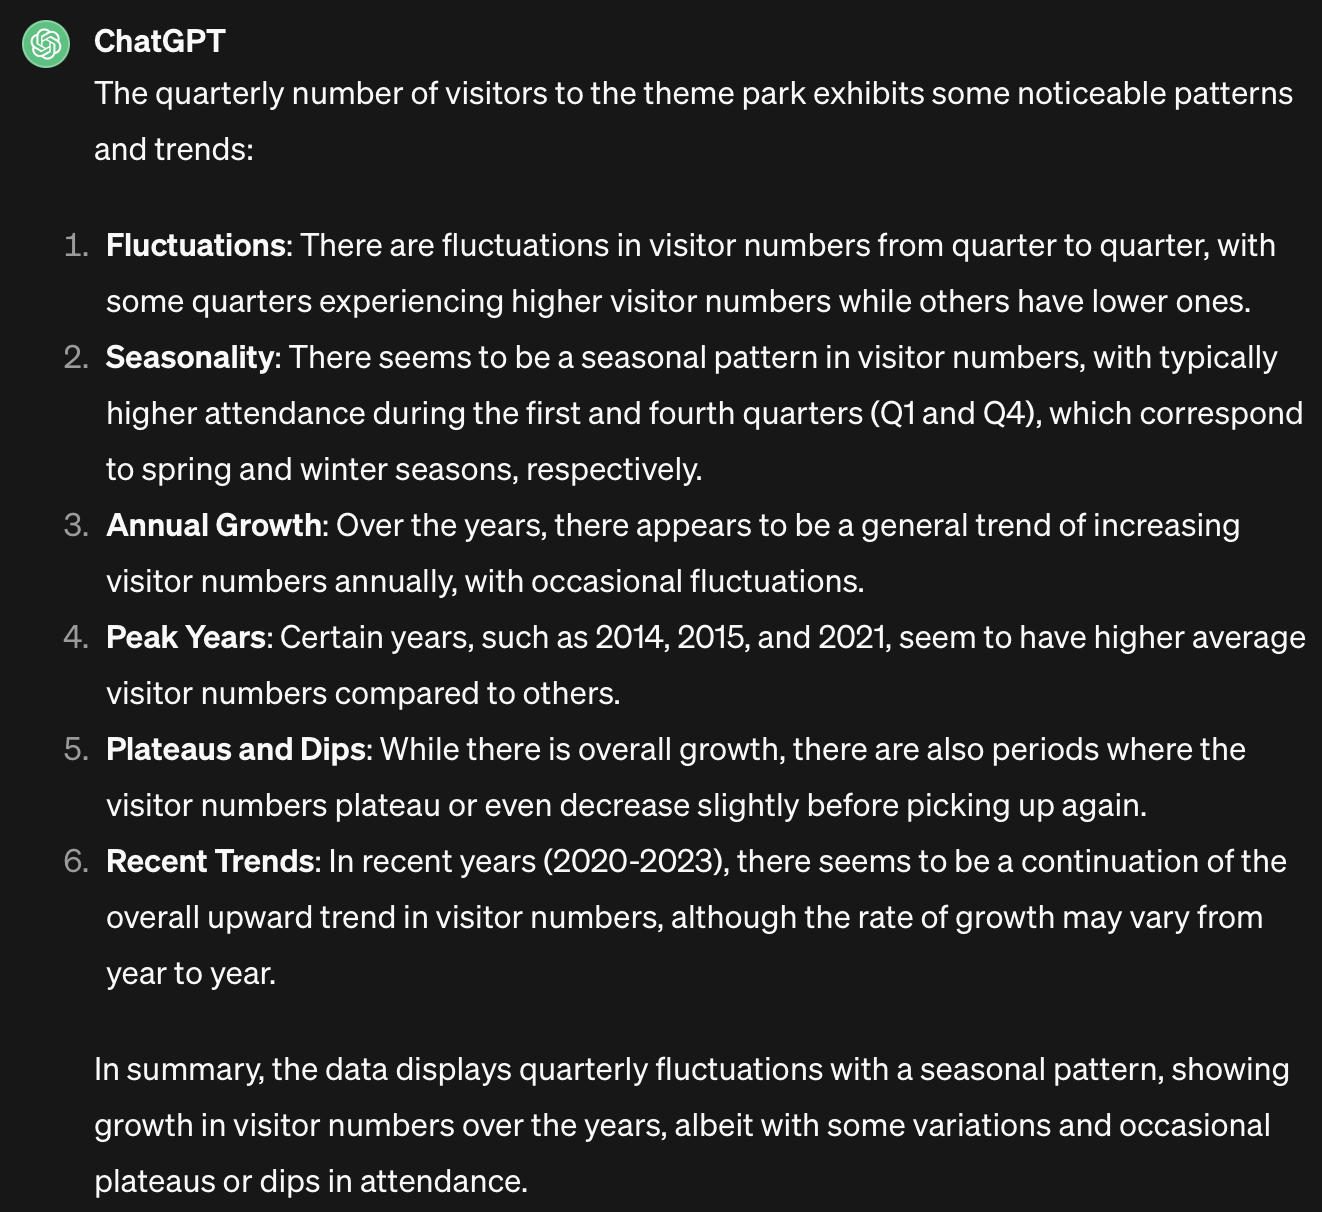Click the bold Recent Trends heading

click(x=210, y=862)
